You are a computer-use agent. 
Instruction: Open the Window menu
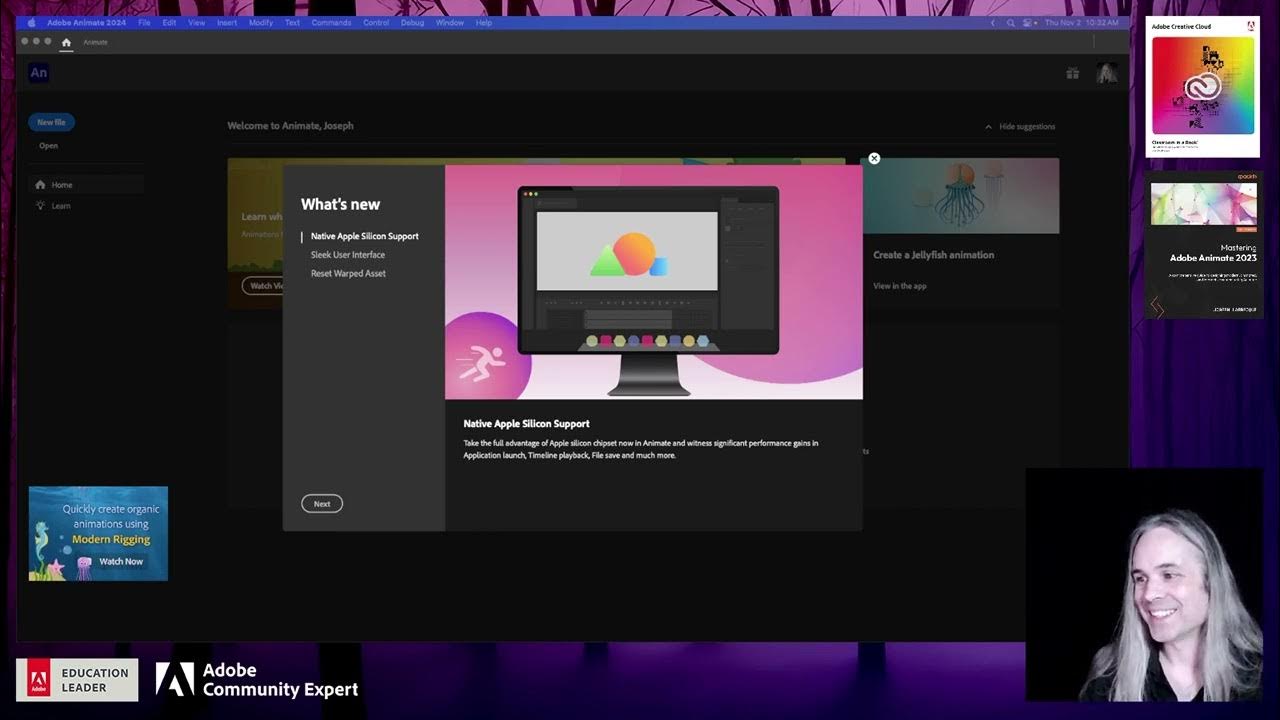point(450,22)
